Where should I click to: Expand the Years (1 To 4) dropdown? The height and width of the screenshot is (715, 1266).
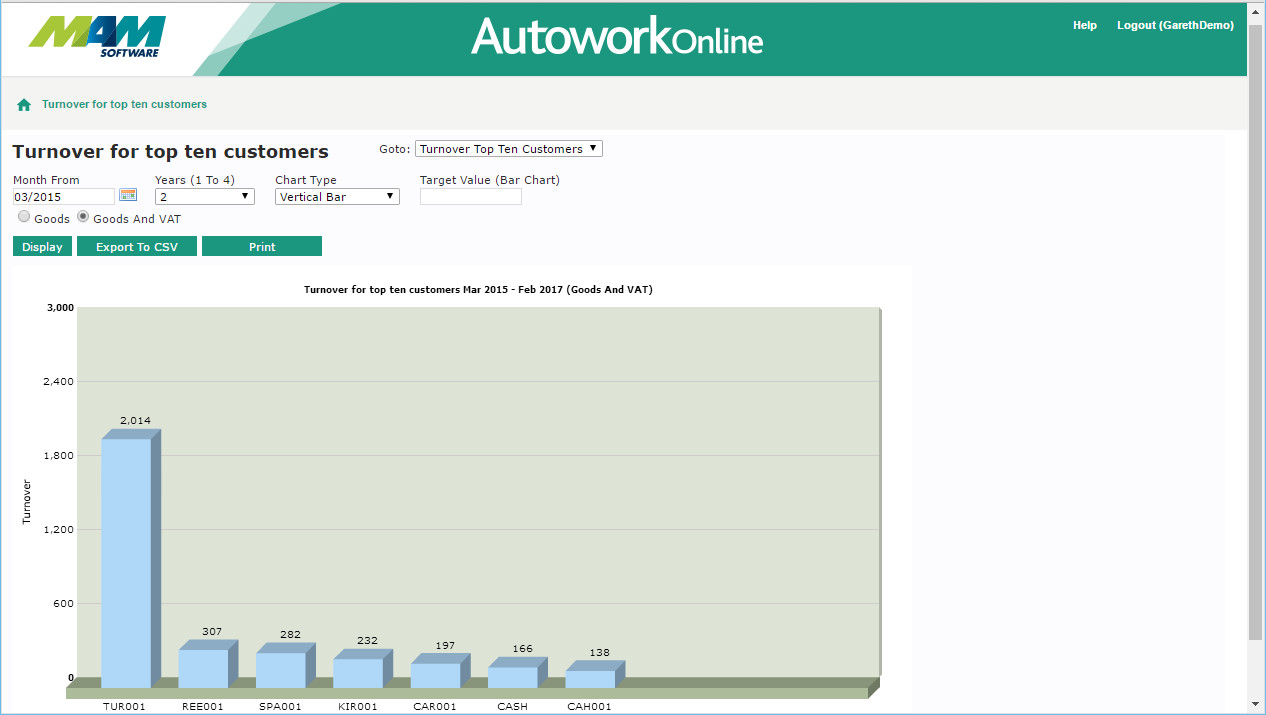[x=204, y=197]
